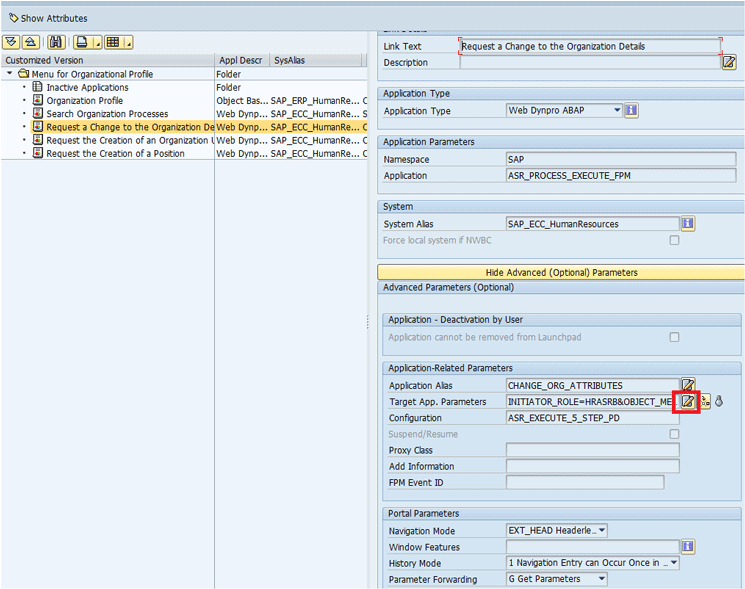Click the Window Features field

click(x=592, y=547)
